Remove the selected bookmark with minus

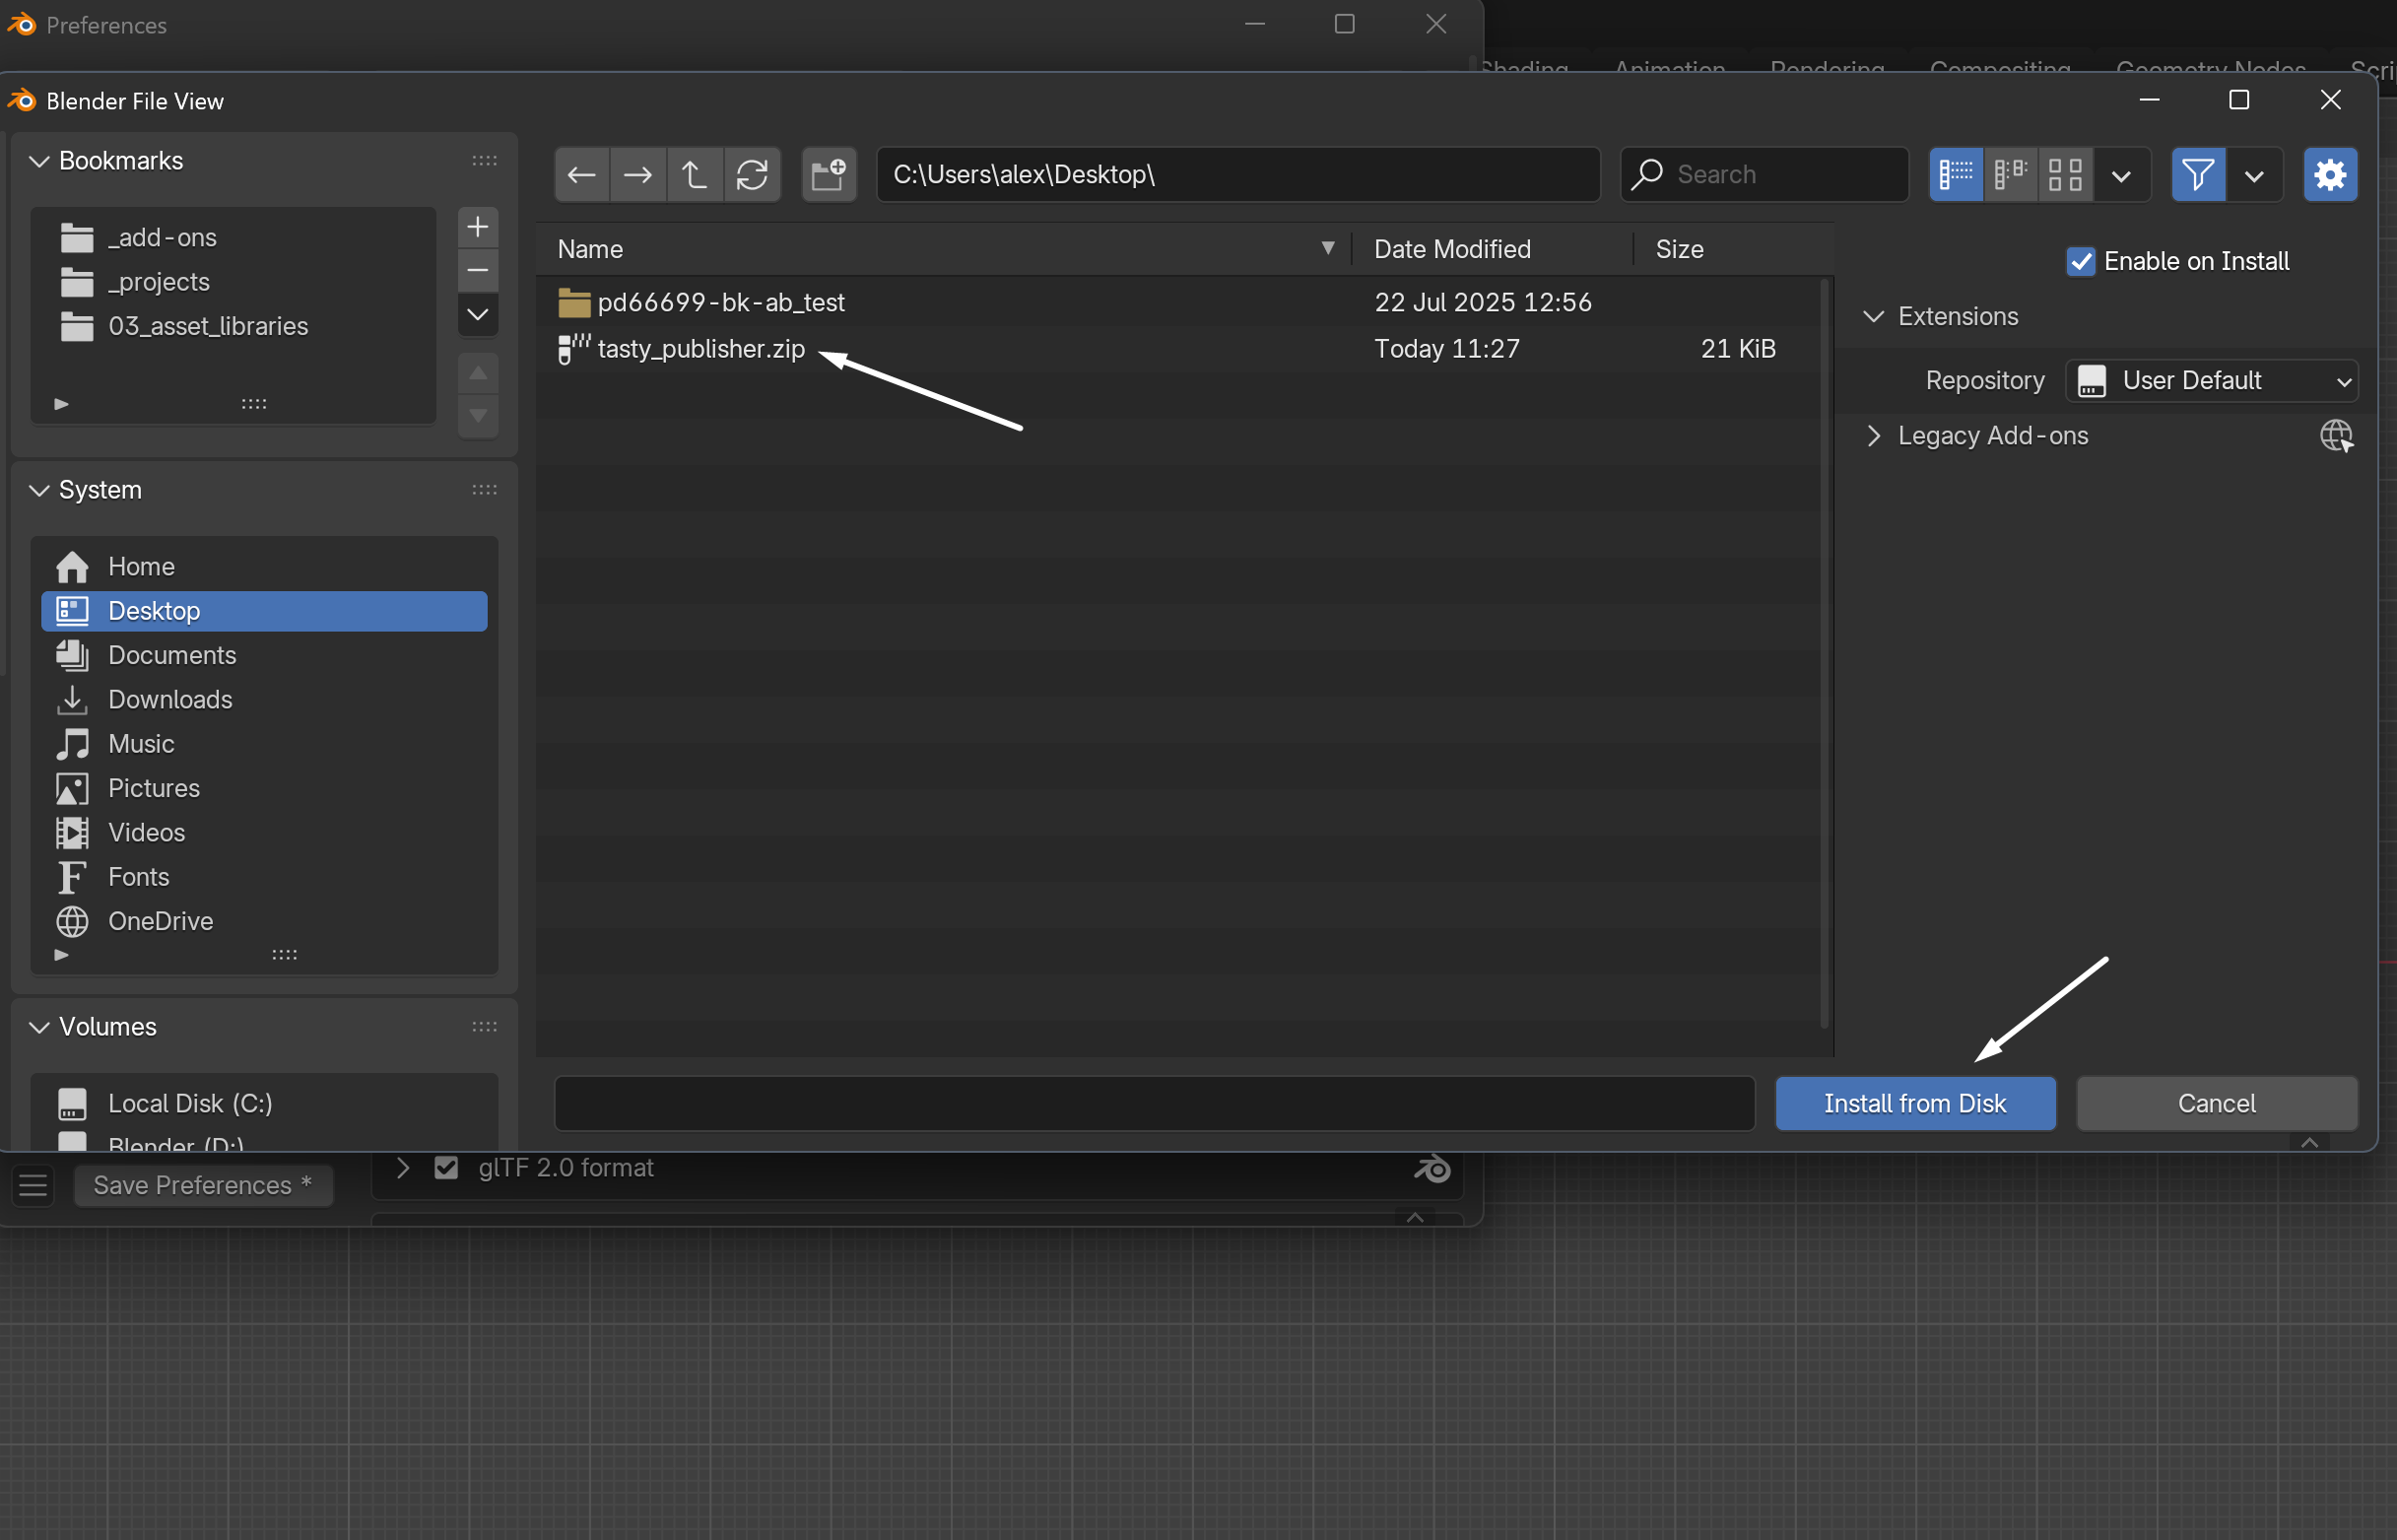pyautogui.click(x=478, y=271)
